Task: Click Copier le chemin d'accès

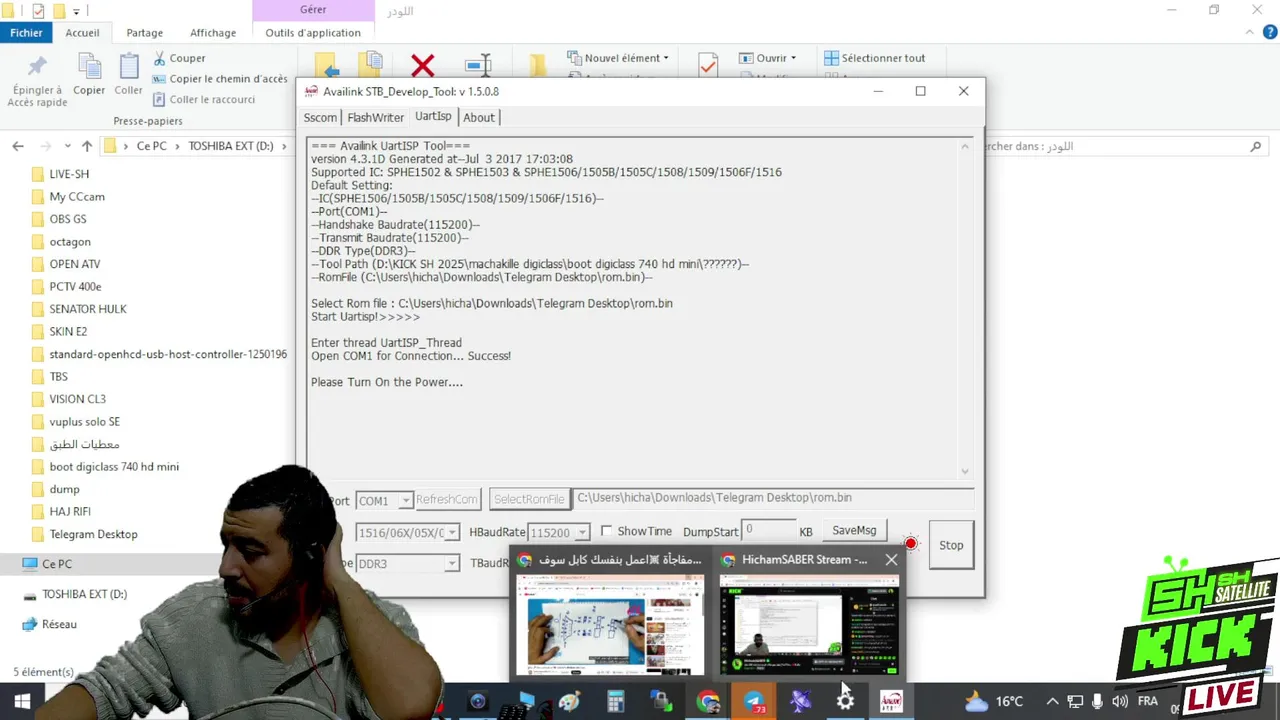Action: (x=220, y=79)
